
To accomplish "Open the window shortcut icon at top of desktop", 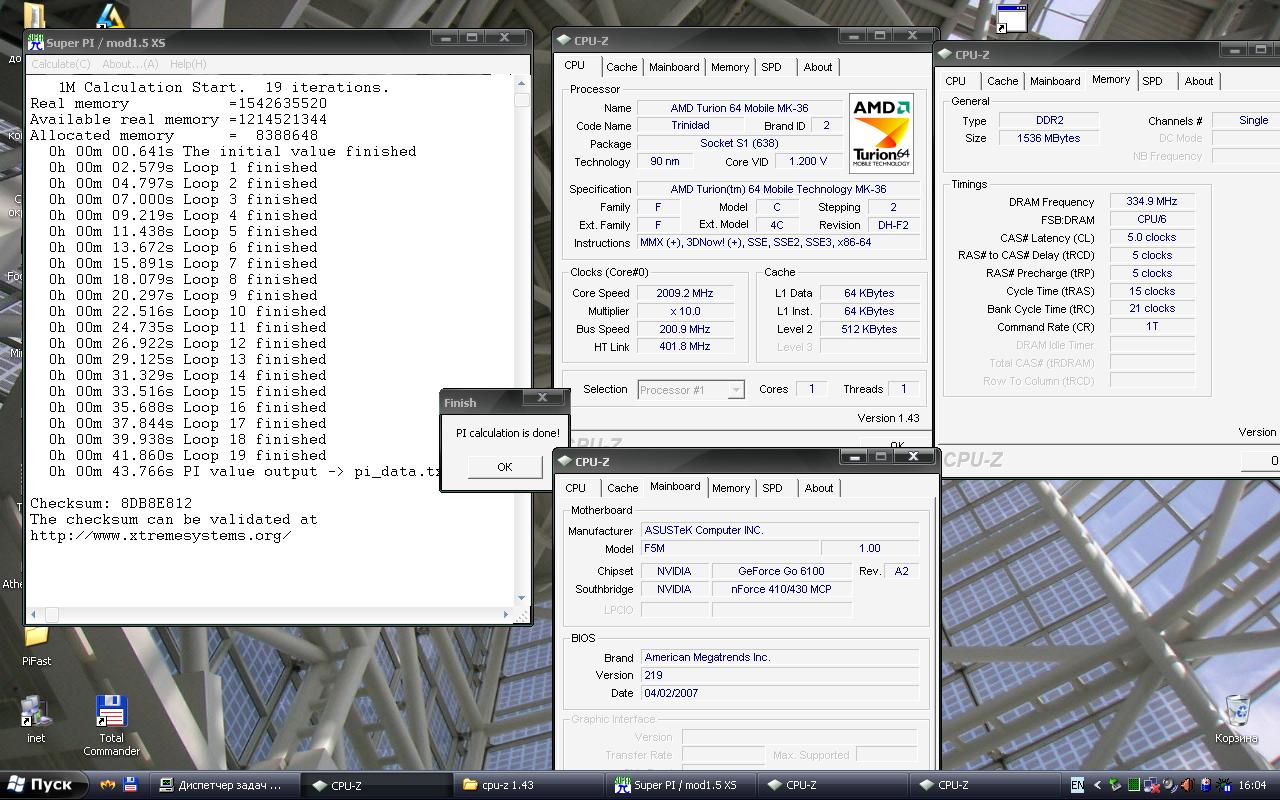I will pos(1012,18).
